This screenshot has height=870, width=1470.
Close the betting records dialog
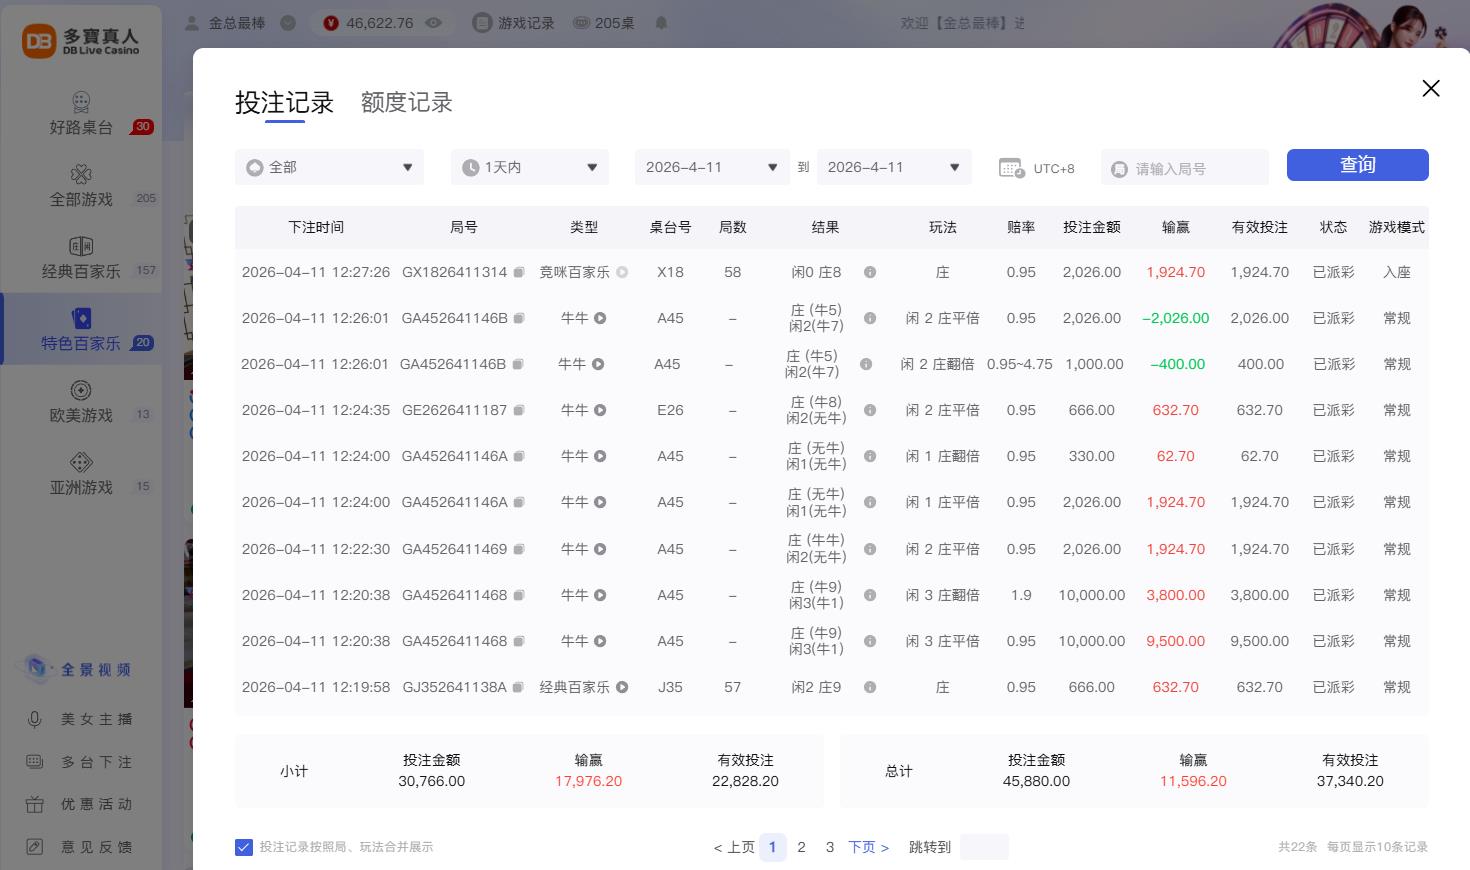coord(1430,89)
